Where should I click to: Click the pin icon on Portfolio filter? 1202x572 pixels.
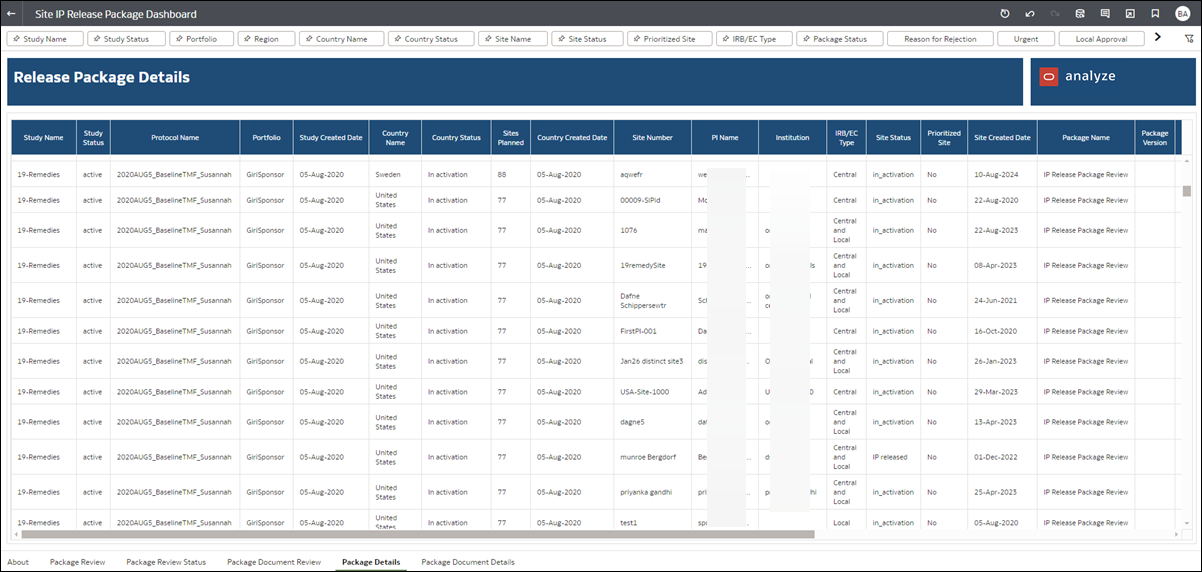pyautogui.click(x=181, y=39)
